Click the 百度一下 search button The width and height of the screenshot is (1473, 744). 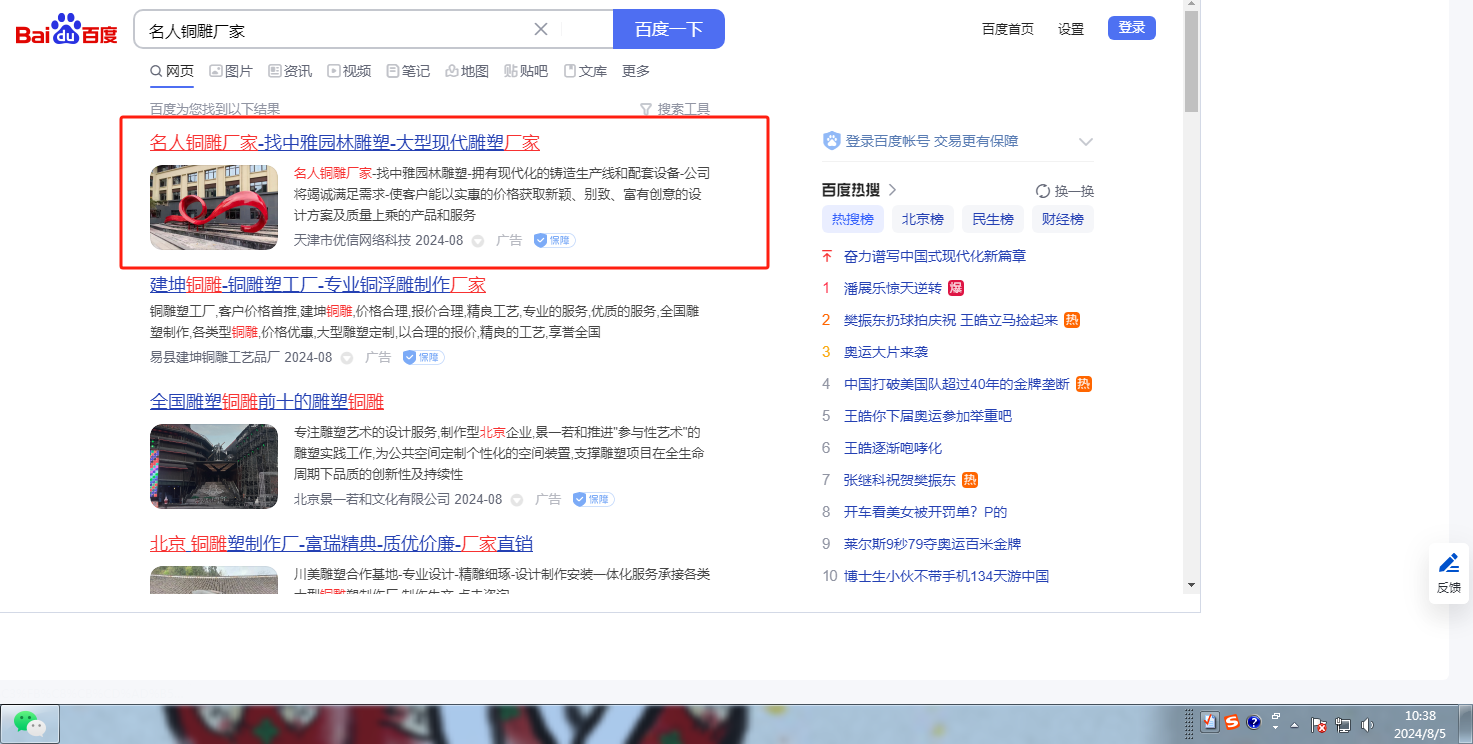point(668,29)
